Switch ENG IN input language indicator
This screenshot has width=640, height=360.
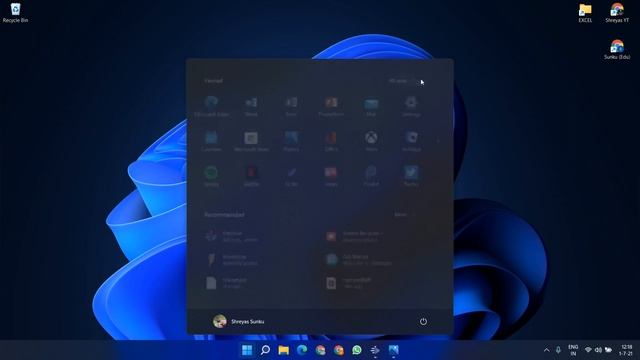(573, 350)
